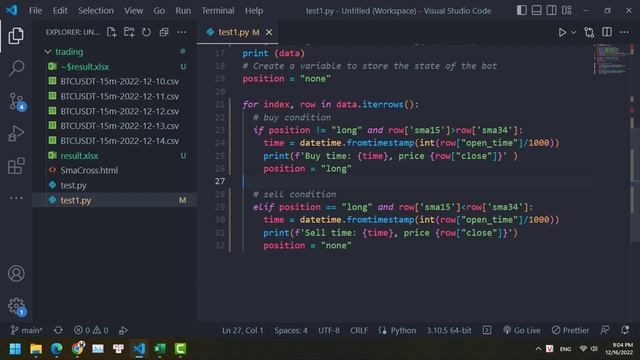Open the run options dropdown arrow
Image resolution: width=640 pixels, height=360 pixels.
573,32
